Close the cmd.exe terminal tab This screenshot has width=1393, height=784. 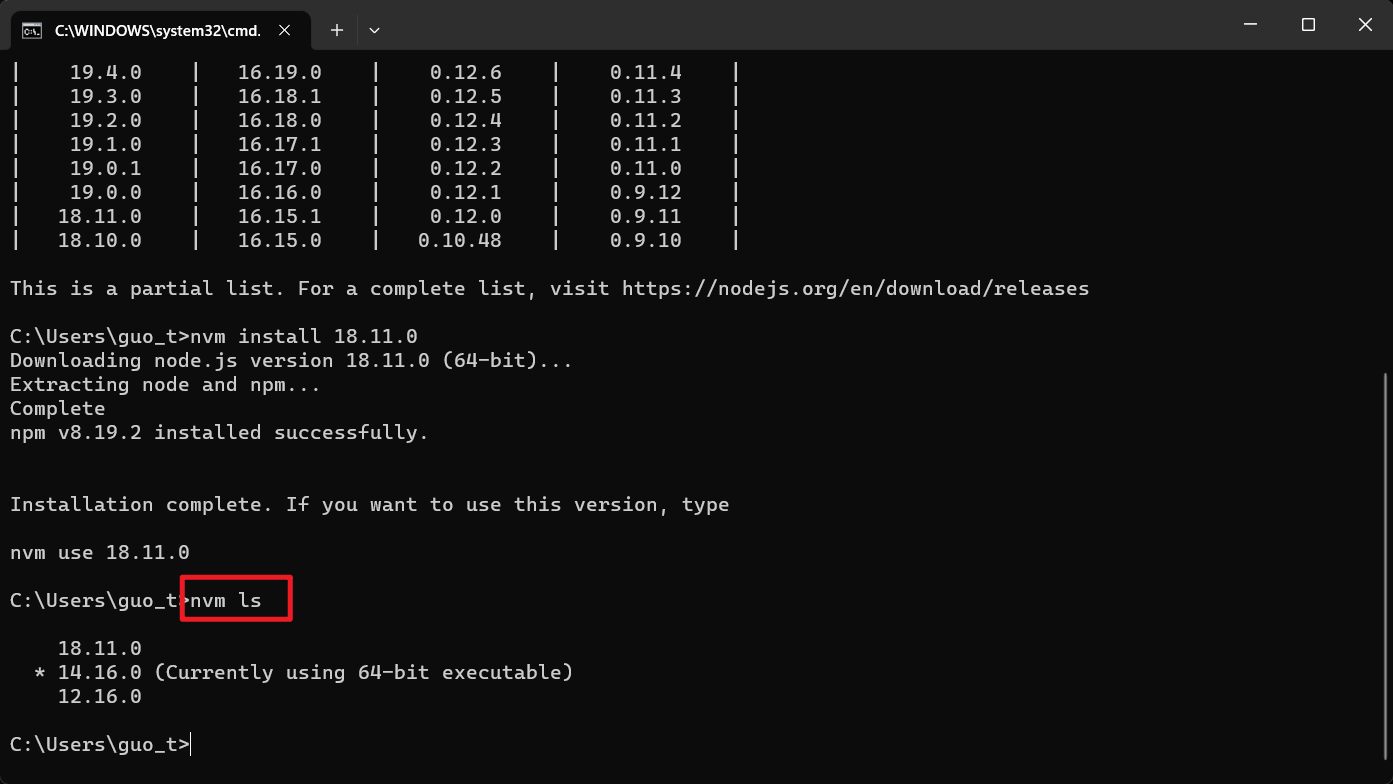(285, 31)
